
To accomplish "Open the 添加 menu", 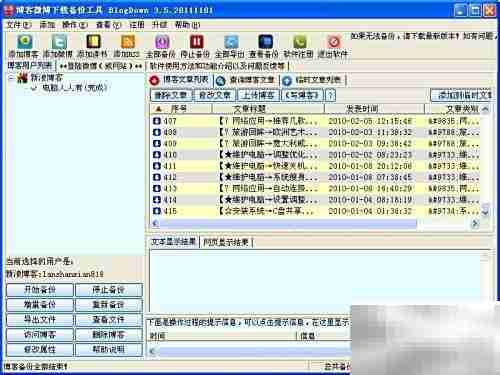I will (47, 25).
